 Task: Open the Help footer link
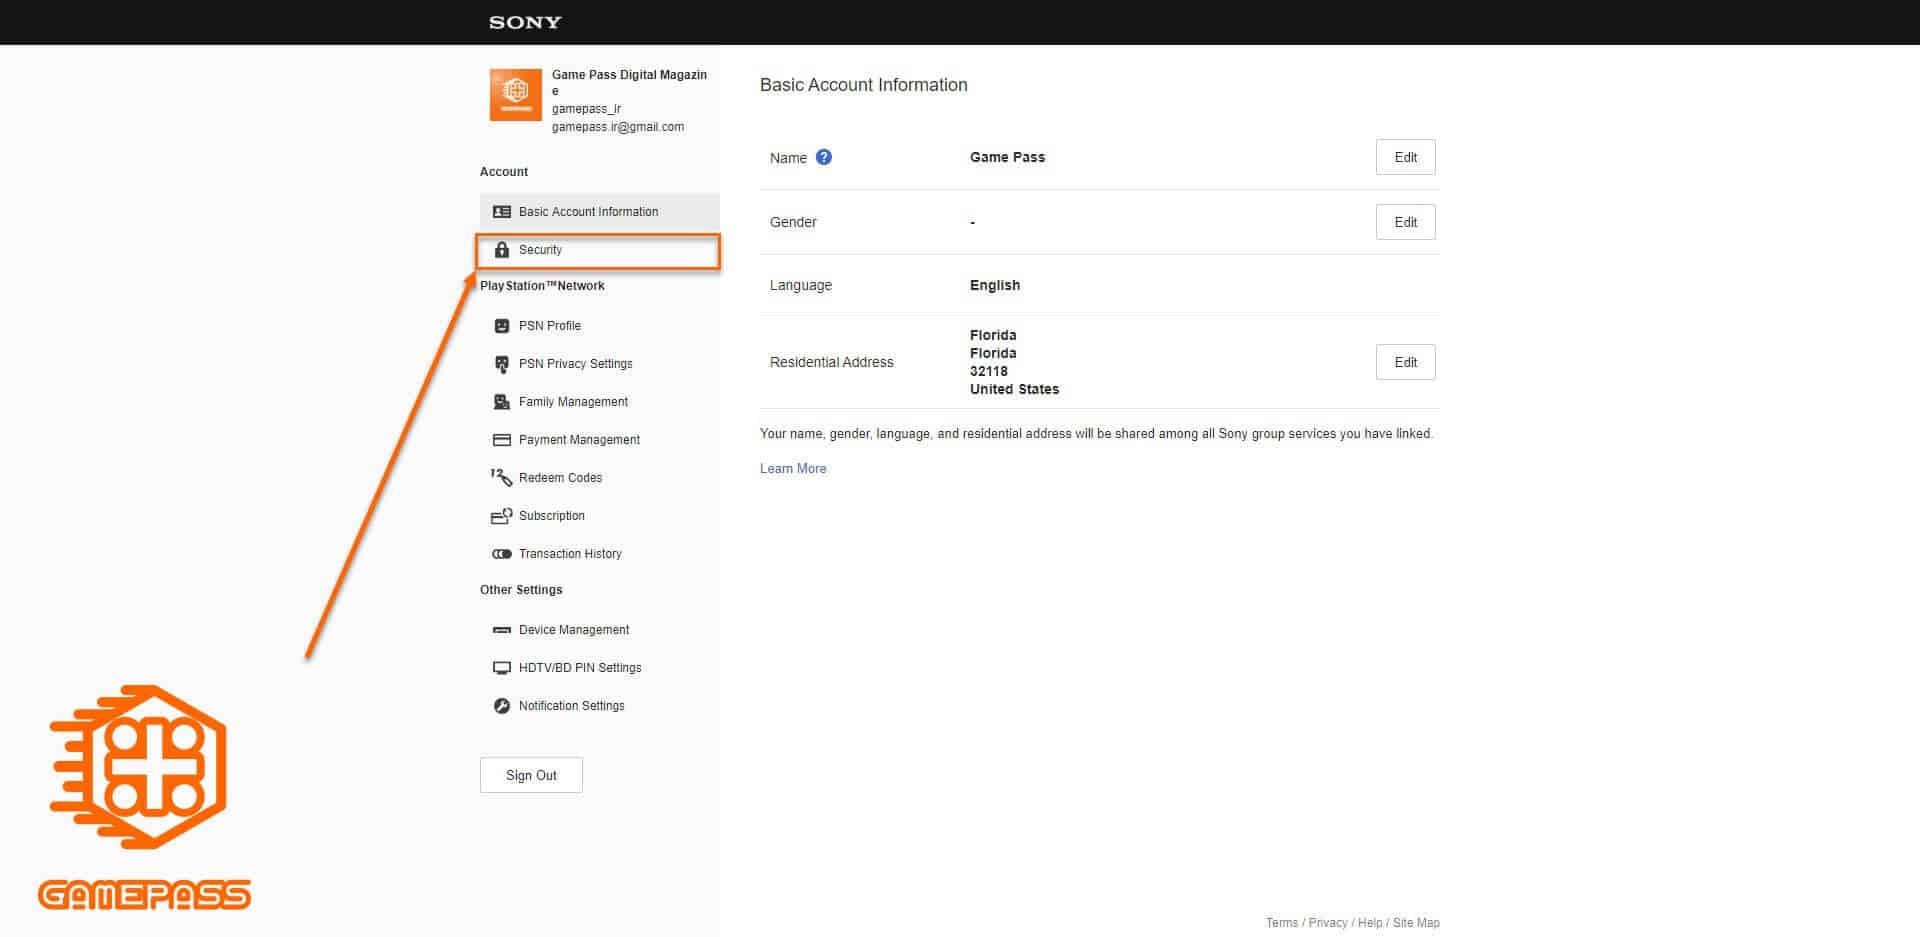(1370, 923)
